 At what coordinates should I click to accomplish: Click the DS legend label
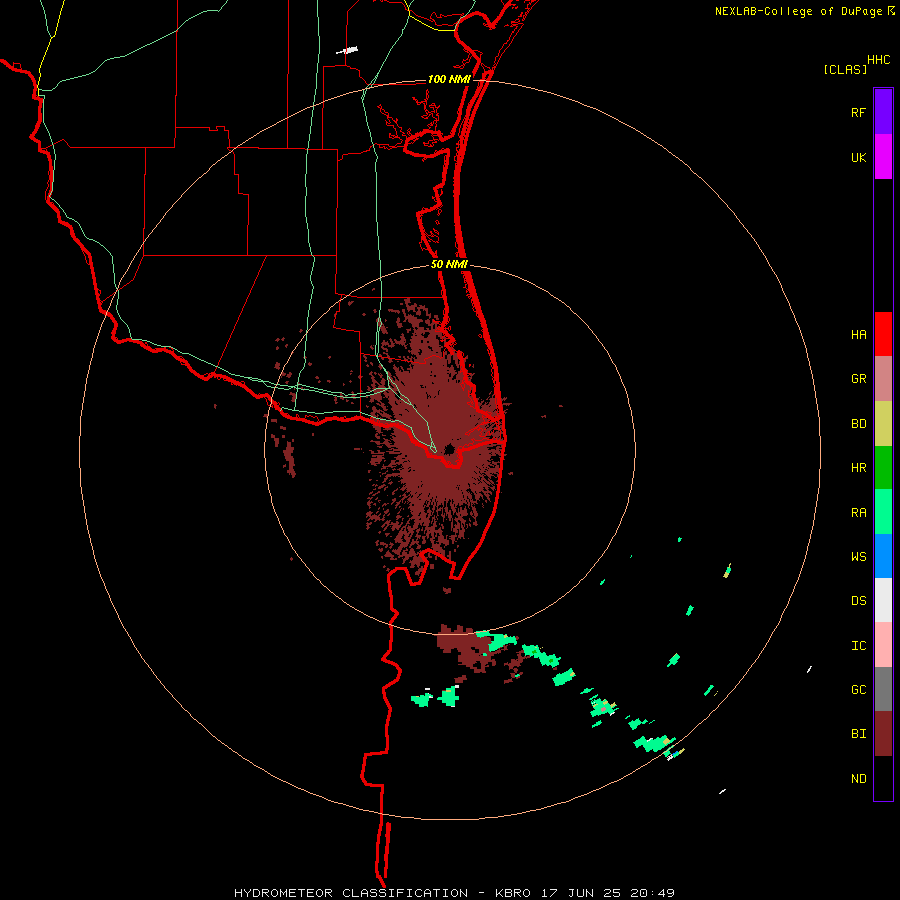point(859,601)
